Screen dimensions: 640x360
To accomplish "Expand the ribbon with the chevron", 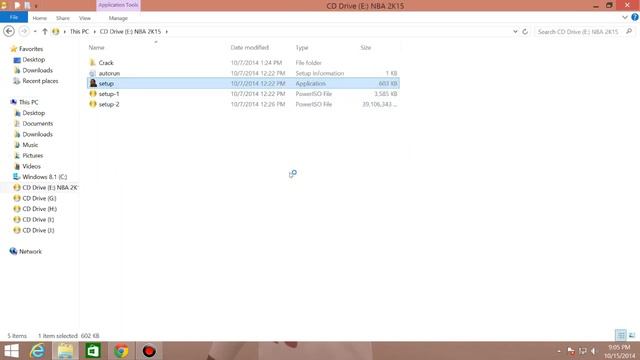I will pyautogui.click(x=624, y=18).
